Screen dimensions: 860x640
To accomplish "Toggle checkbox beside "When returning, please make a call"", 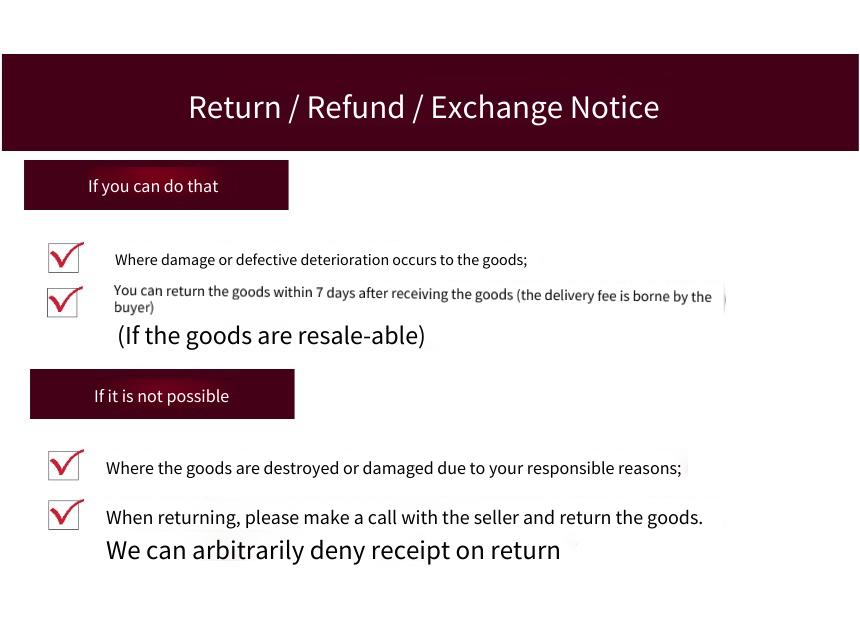I will tap(64, 514).
